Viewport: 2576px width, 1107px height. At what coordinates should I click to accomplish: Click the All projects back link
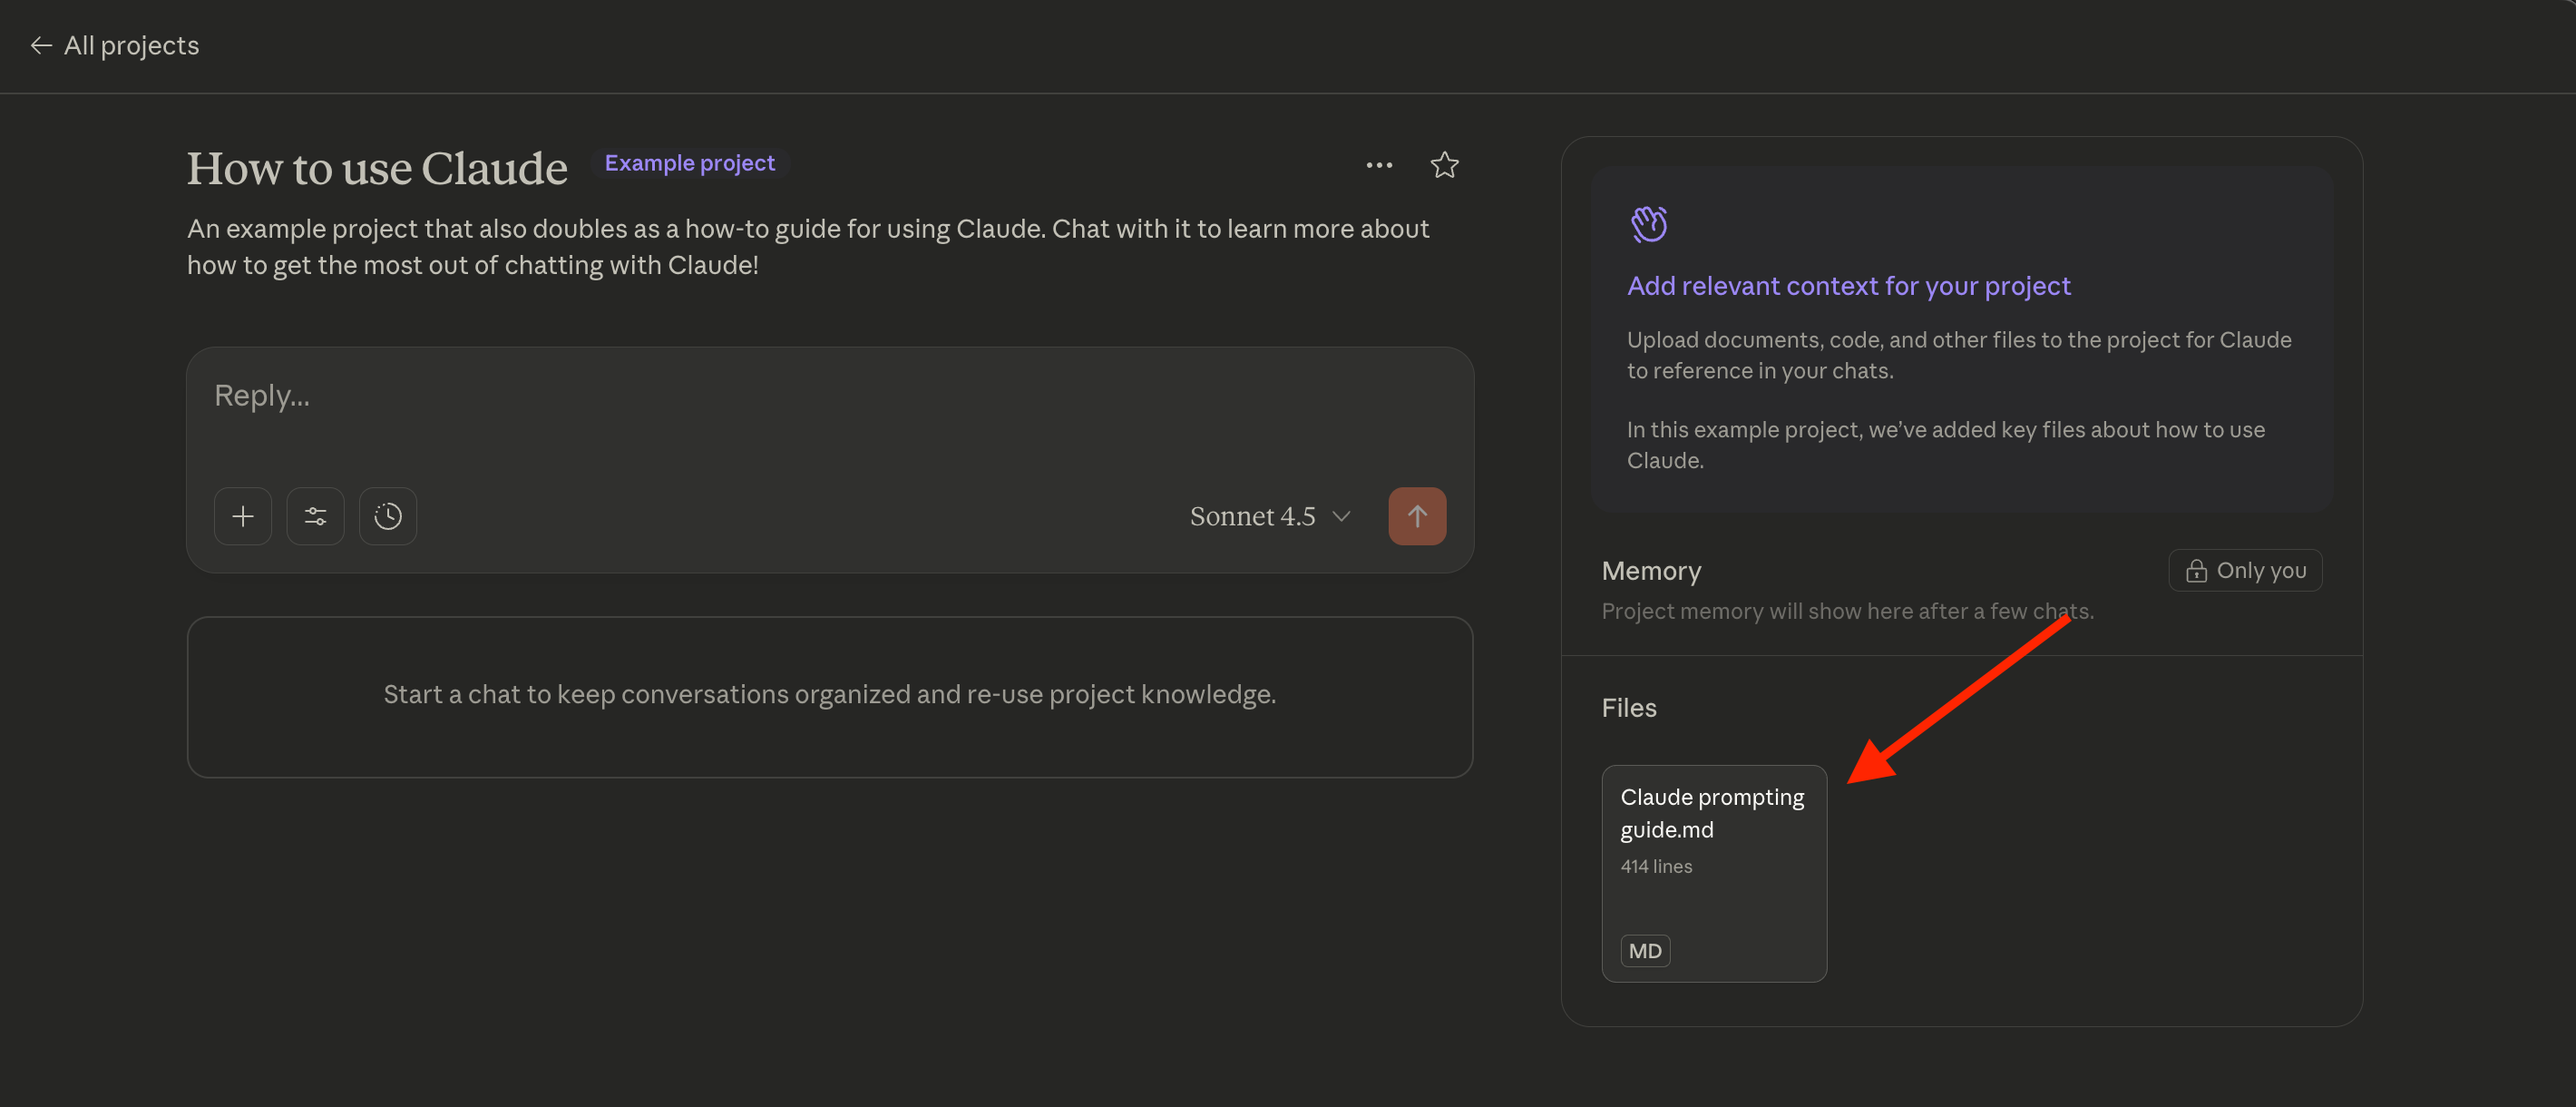coord(131,46)
